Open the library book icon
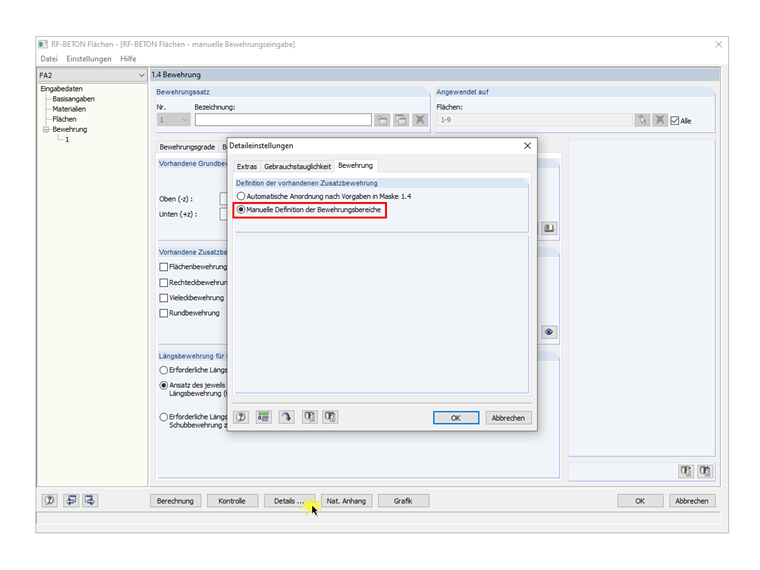Image resolution: width=760 pixels, height=570 pixels. (x=549, y=228)
